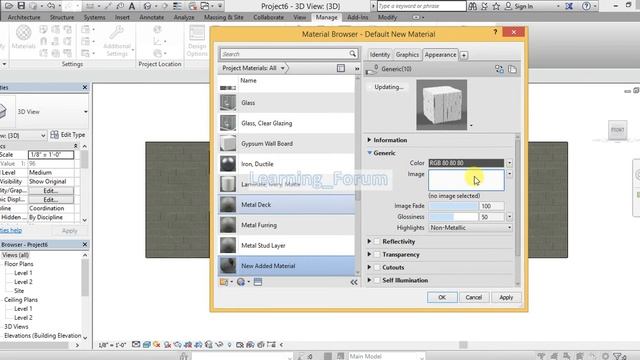Toggle the library panel view icon
Image resolution: width=640 pixels, height=360 pixels.
[341, 68]
